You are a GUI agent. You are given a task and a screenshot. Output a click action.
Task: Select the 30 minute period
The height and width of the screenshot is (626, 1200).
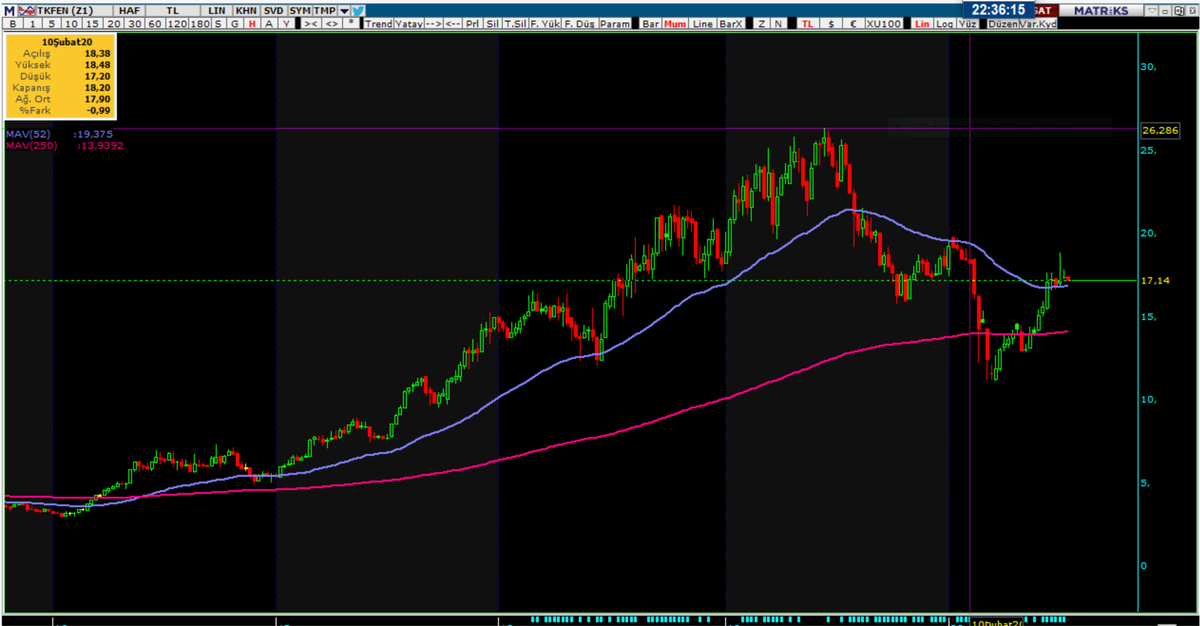(135, 24)
